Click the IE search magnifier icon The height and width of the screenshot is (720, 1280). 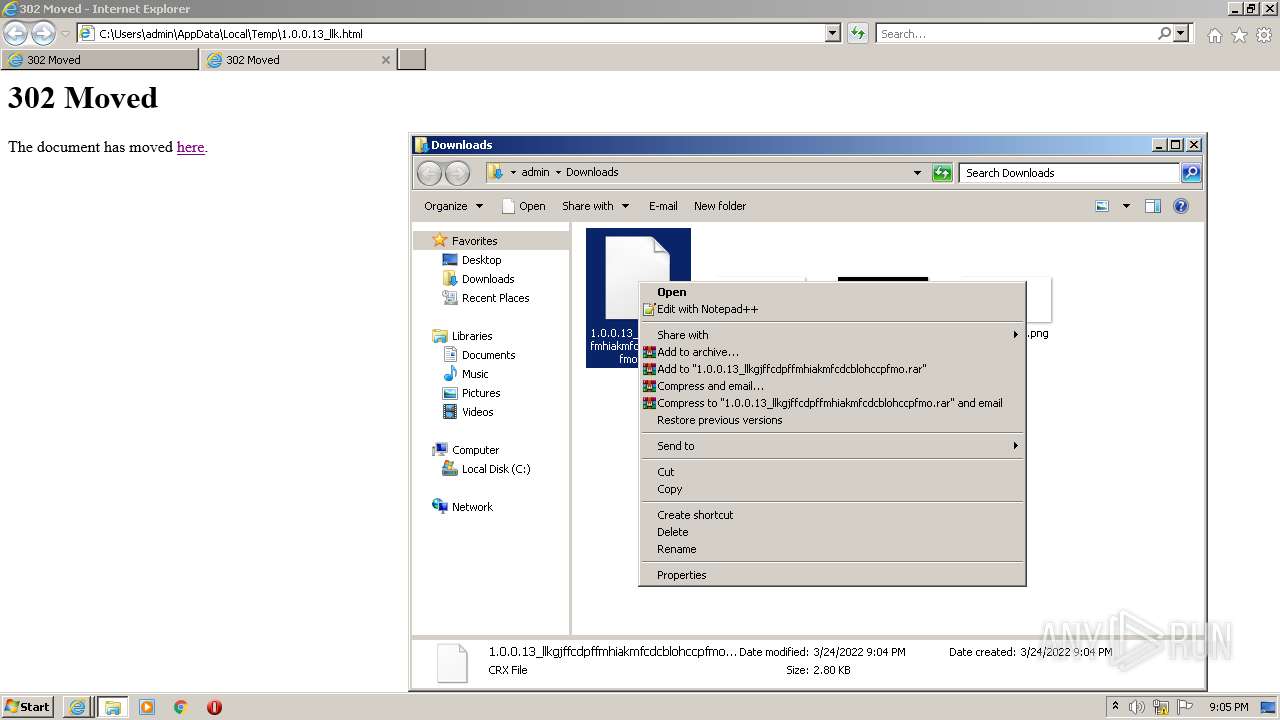[1164, 33]
